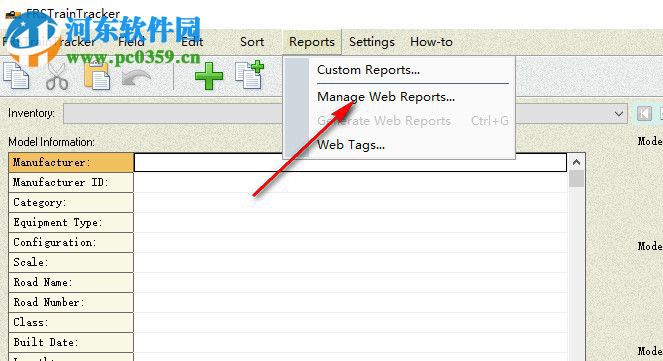Click the model information scrollbar thumb
The image size is (663, 361).
[x=576, y=178]
